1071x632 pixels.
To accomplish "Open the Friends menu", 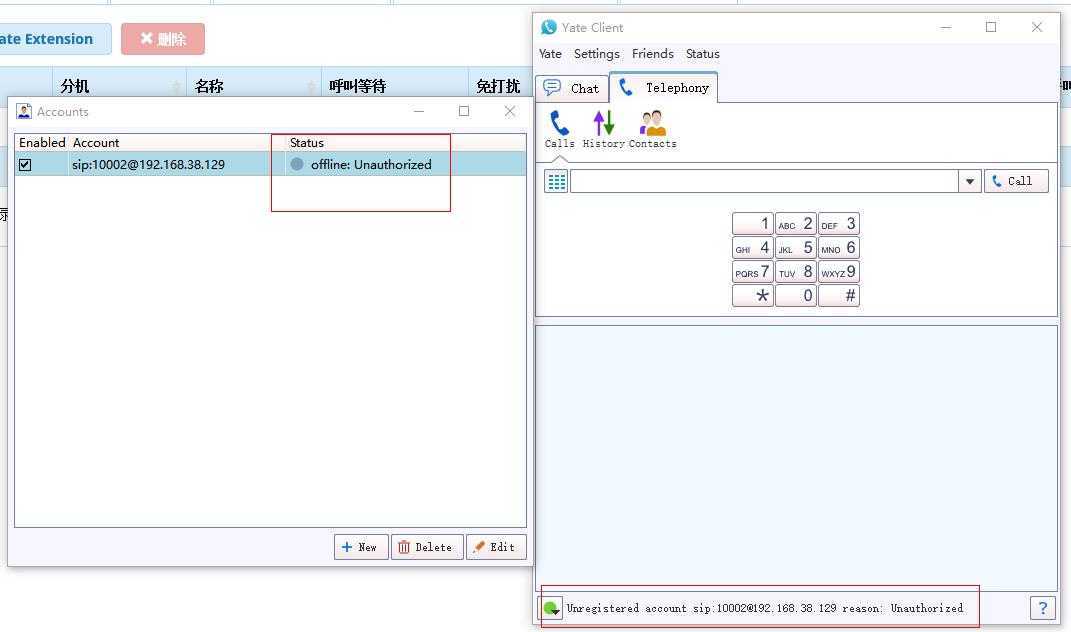I will pos(652,54).
